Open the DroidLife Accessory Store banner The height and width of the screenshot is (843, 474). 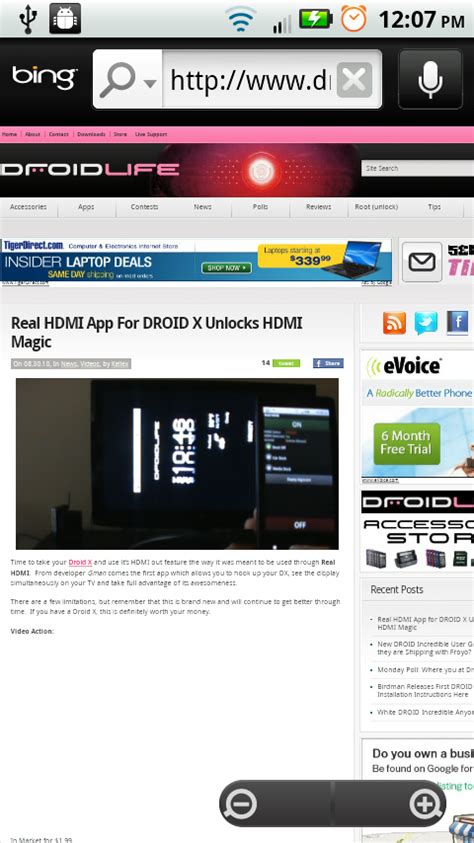coord(417,530)
